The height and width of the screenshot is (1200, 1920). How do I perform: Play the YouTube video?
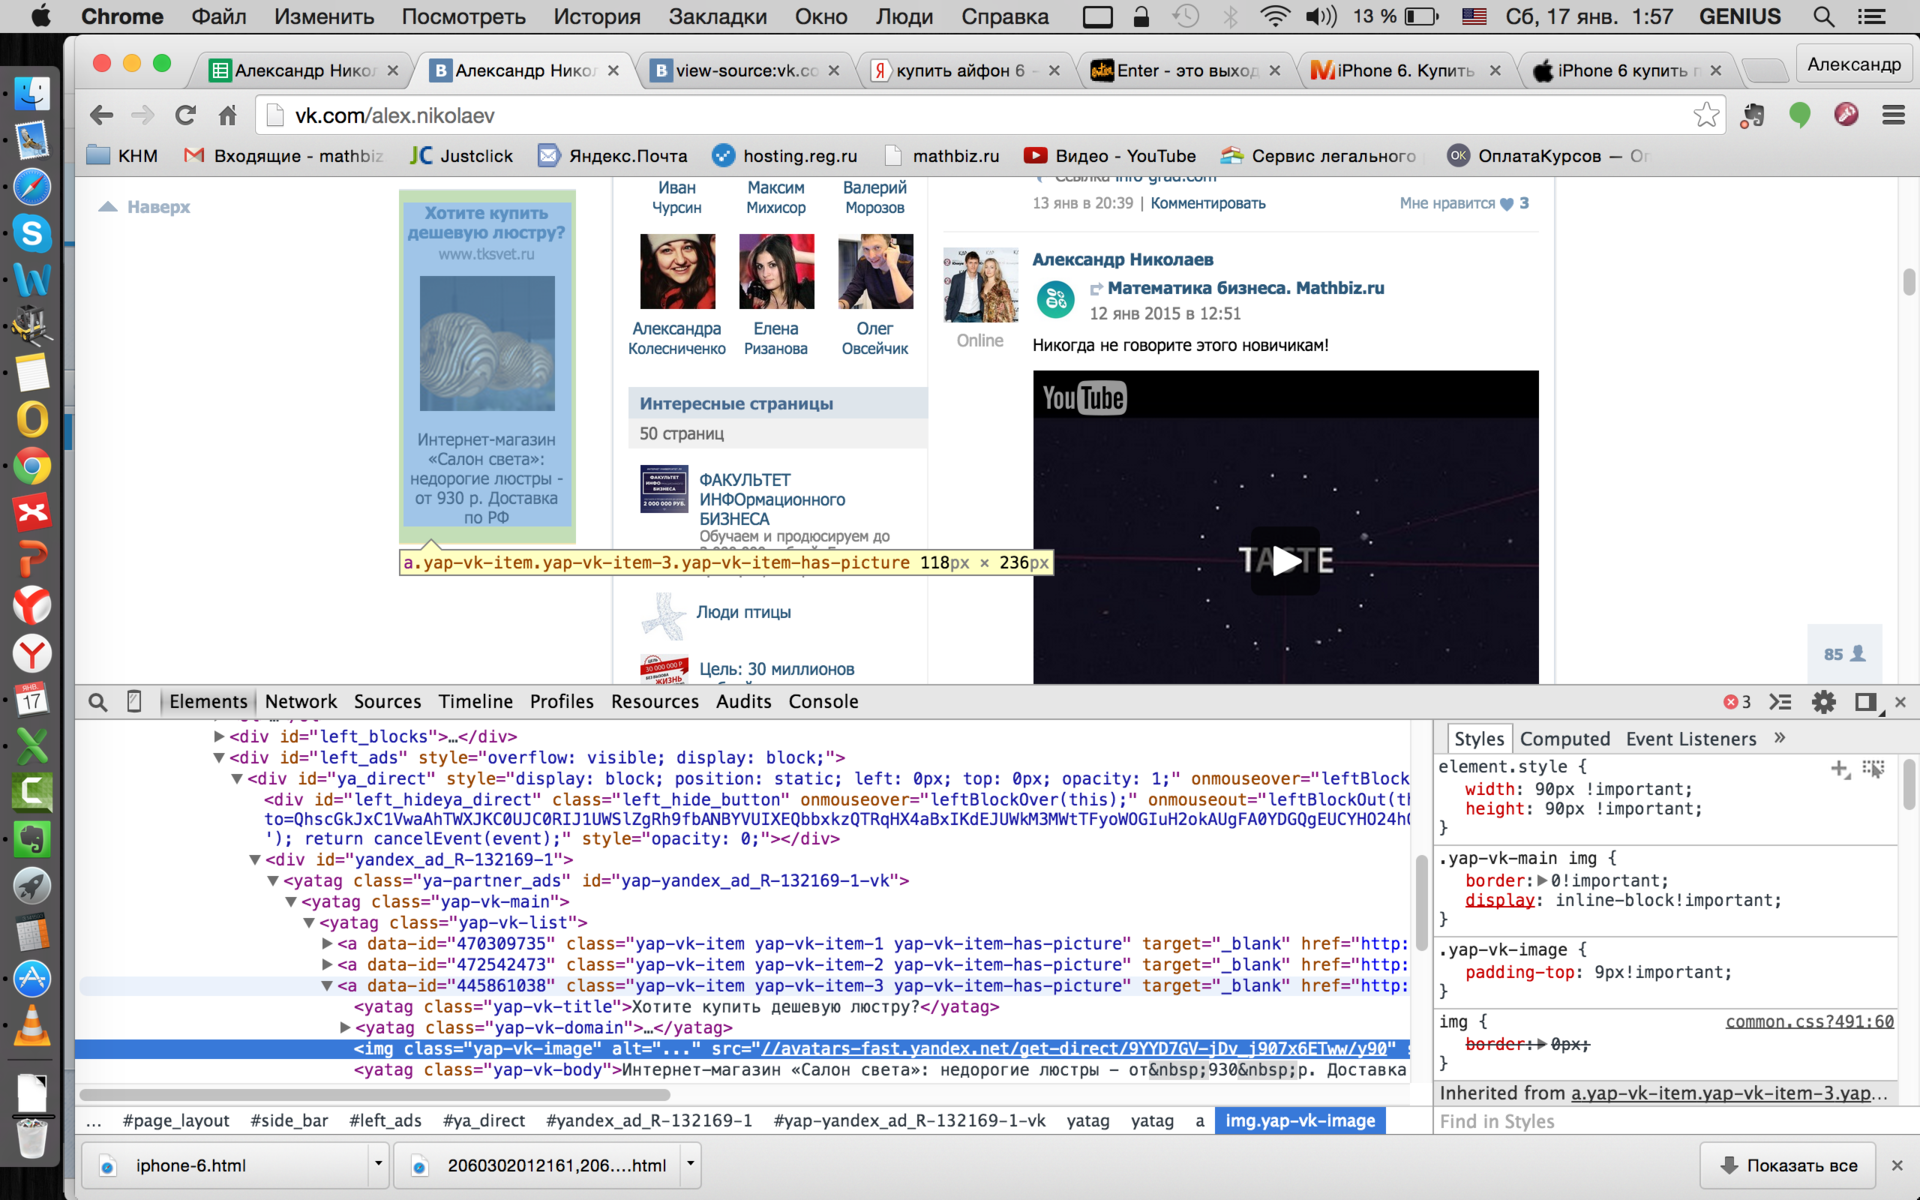1285,561
